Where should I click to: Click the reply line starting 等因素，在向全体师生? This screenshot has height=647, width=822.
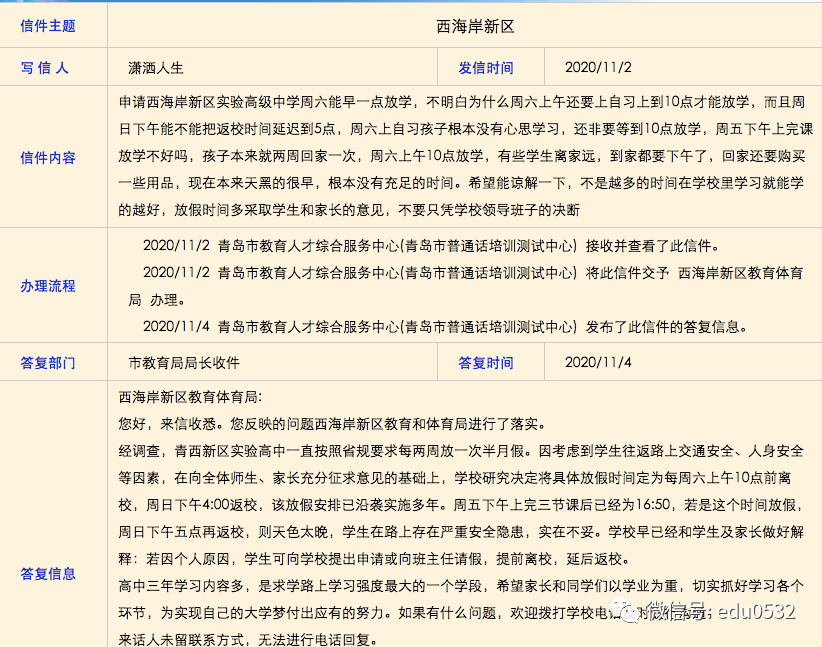[x=455, y=478]
